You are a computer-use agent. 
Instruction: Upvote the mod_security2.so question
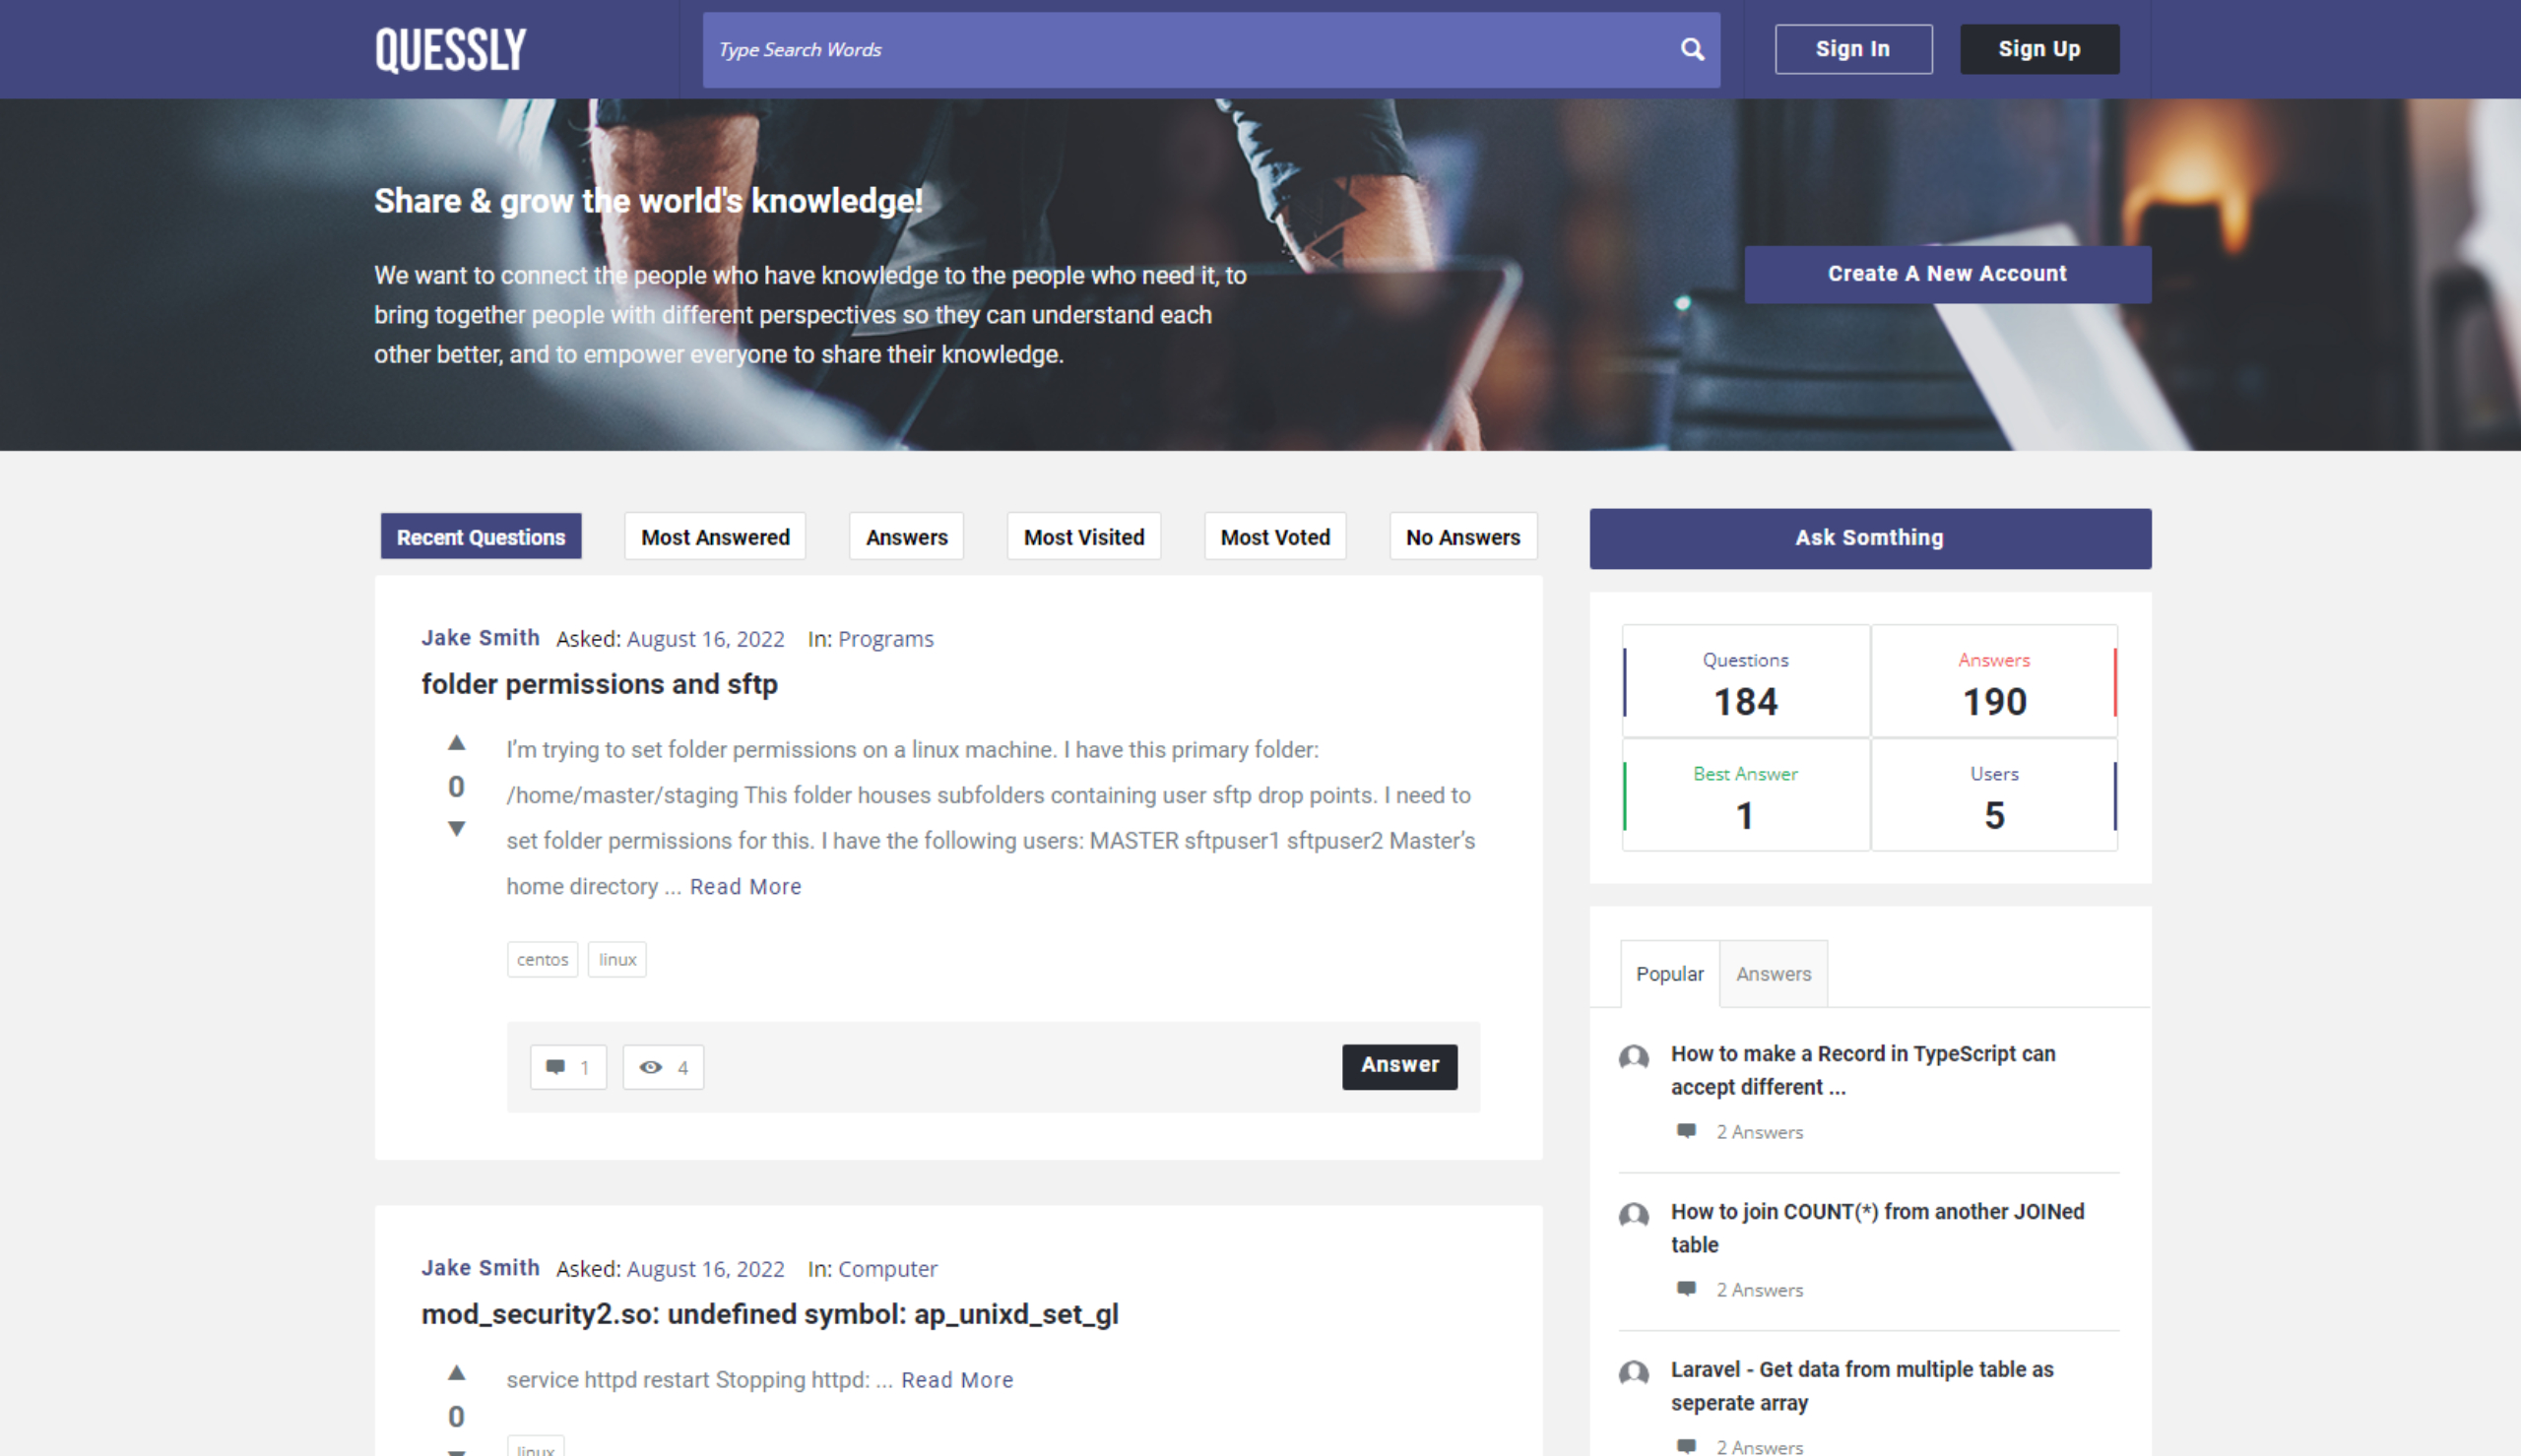[456, 1372]
